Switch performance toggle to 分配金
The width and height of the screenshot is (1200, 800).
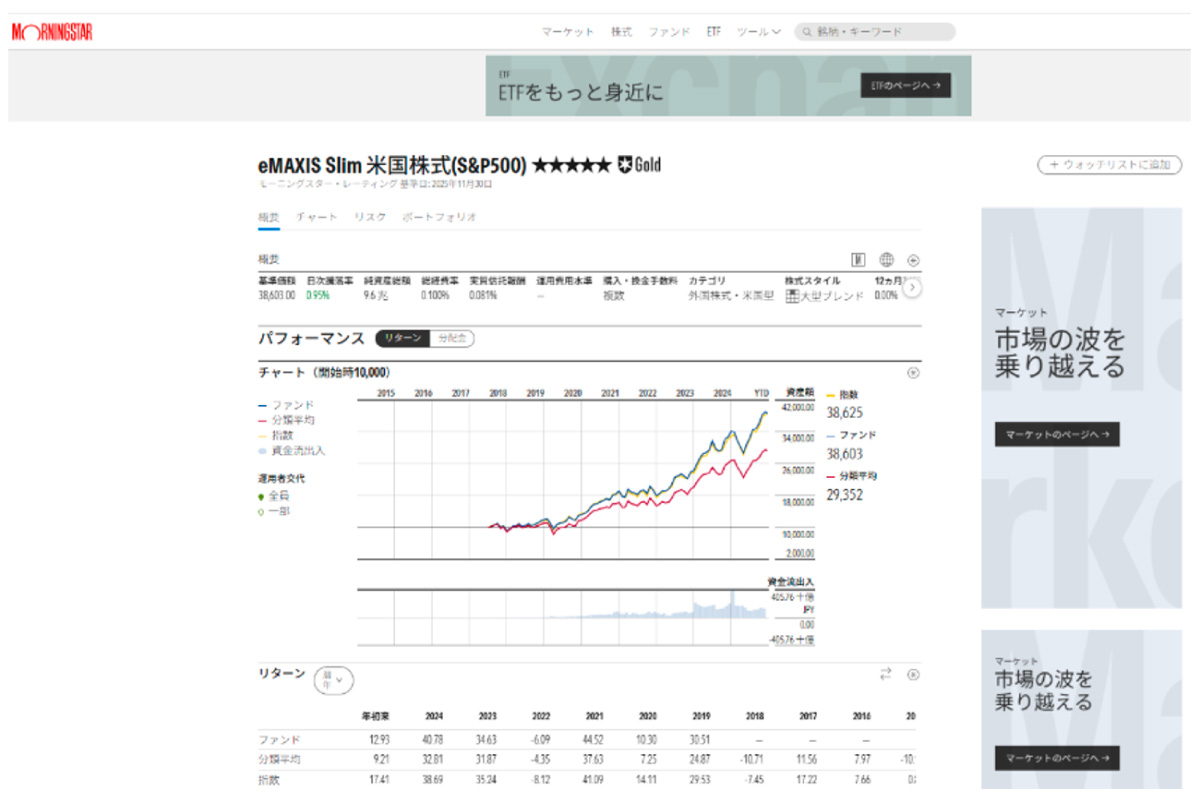coord(452,339)
